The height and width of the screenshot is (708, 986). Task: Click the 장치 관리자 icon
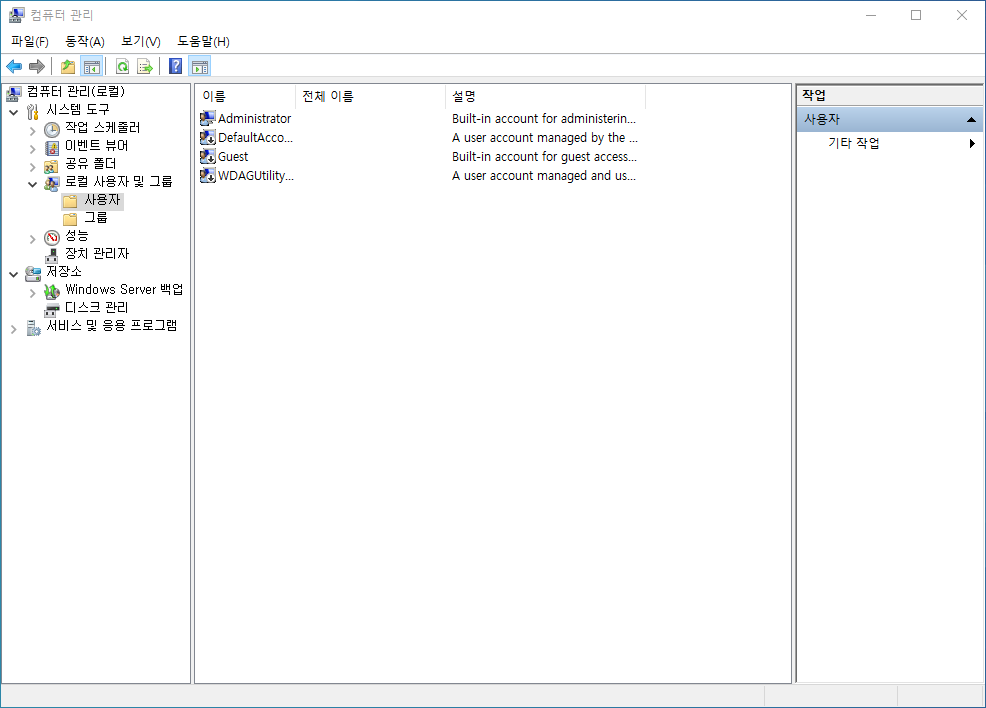click(x=52, y=255)
